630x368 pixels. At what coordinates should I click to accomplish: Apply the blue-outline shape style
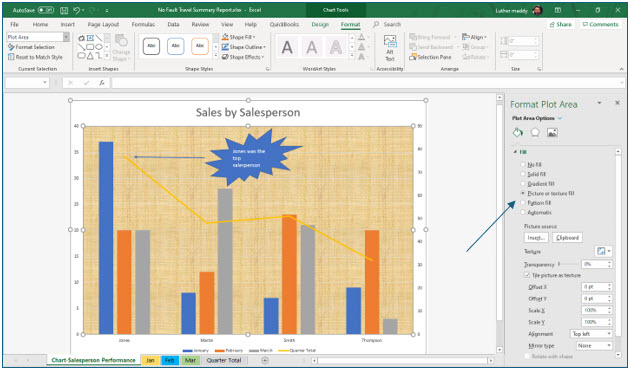pos(176,46)
